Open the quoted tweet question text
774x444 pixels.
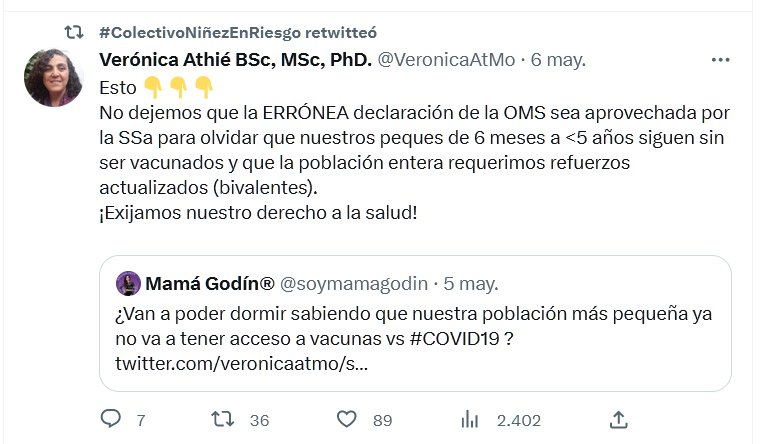pos(400,313)
